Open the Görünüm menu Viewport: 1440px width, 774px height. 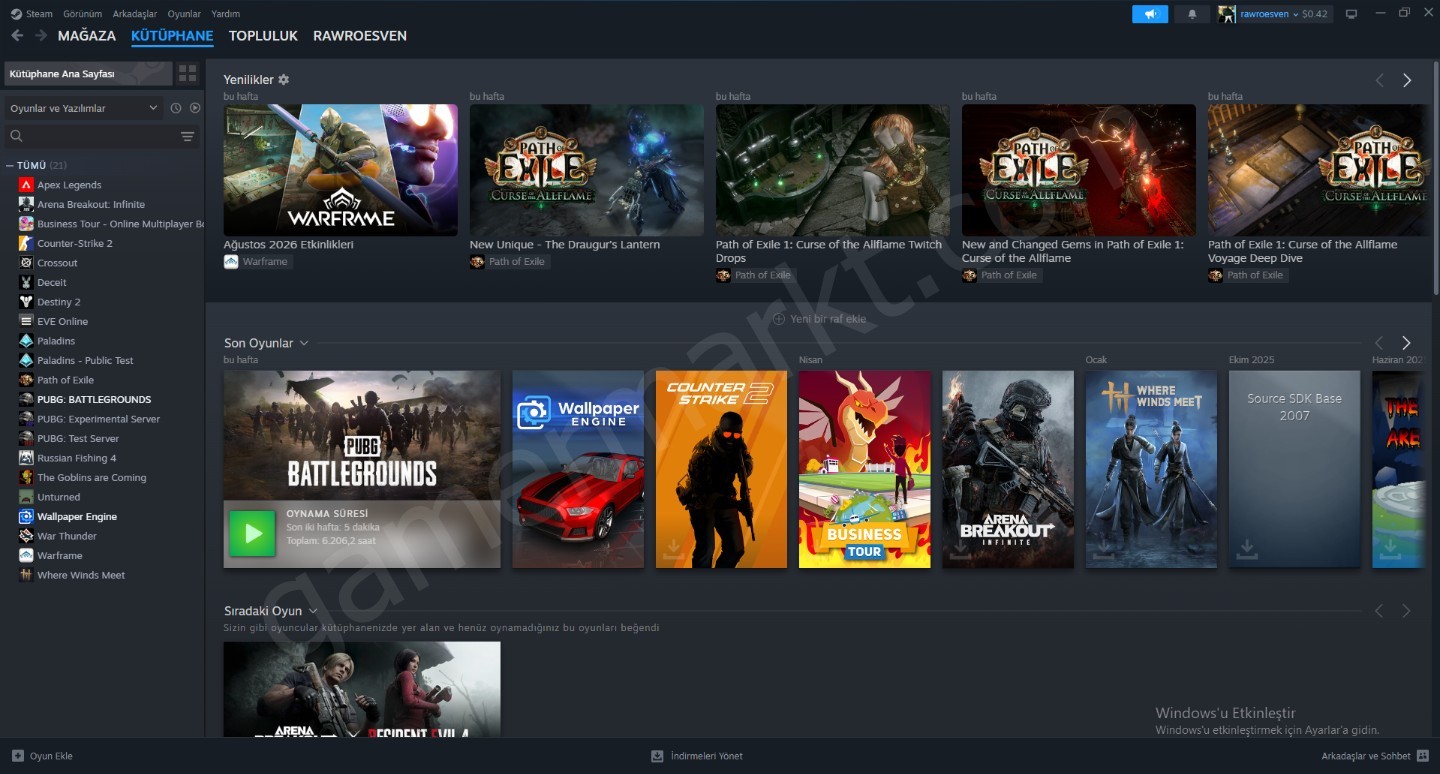click(x=83, y=14)
